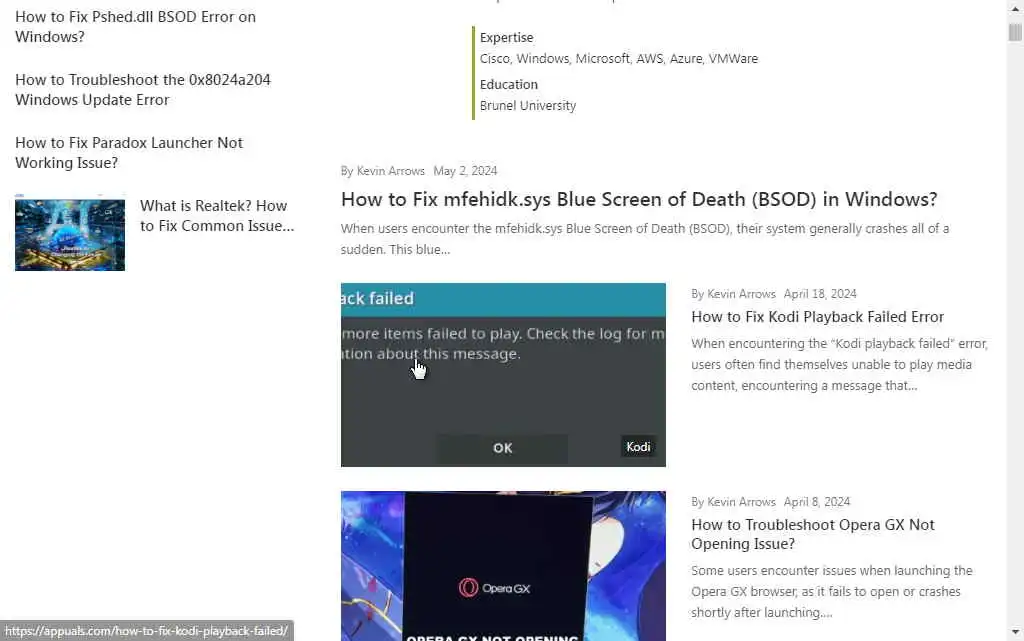
Task: Click the 'Brunel University' education text
Action: [x=528, y=106]
